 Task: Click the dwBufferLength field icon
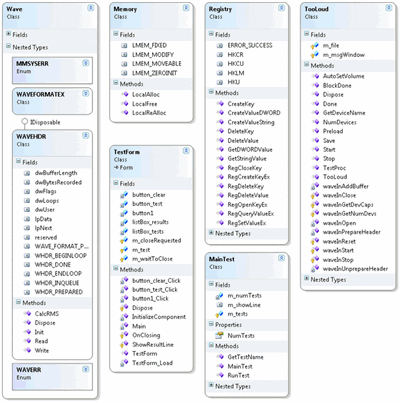pos(27,173)
